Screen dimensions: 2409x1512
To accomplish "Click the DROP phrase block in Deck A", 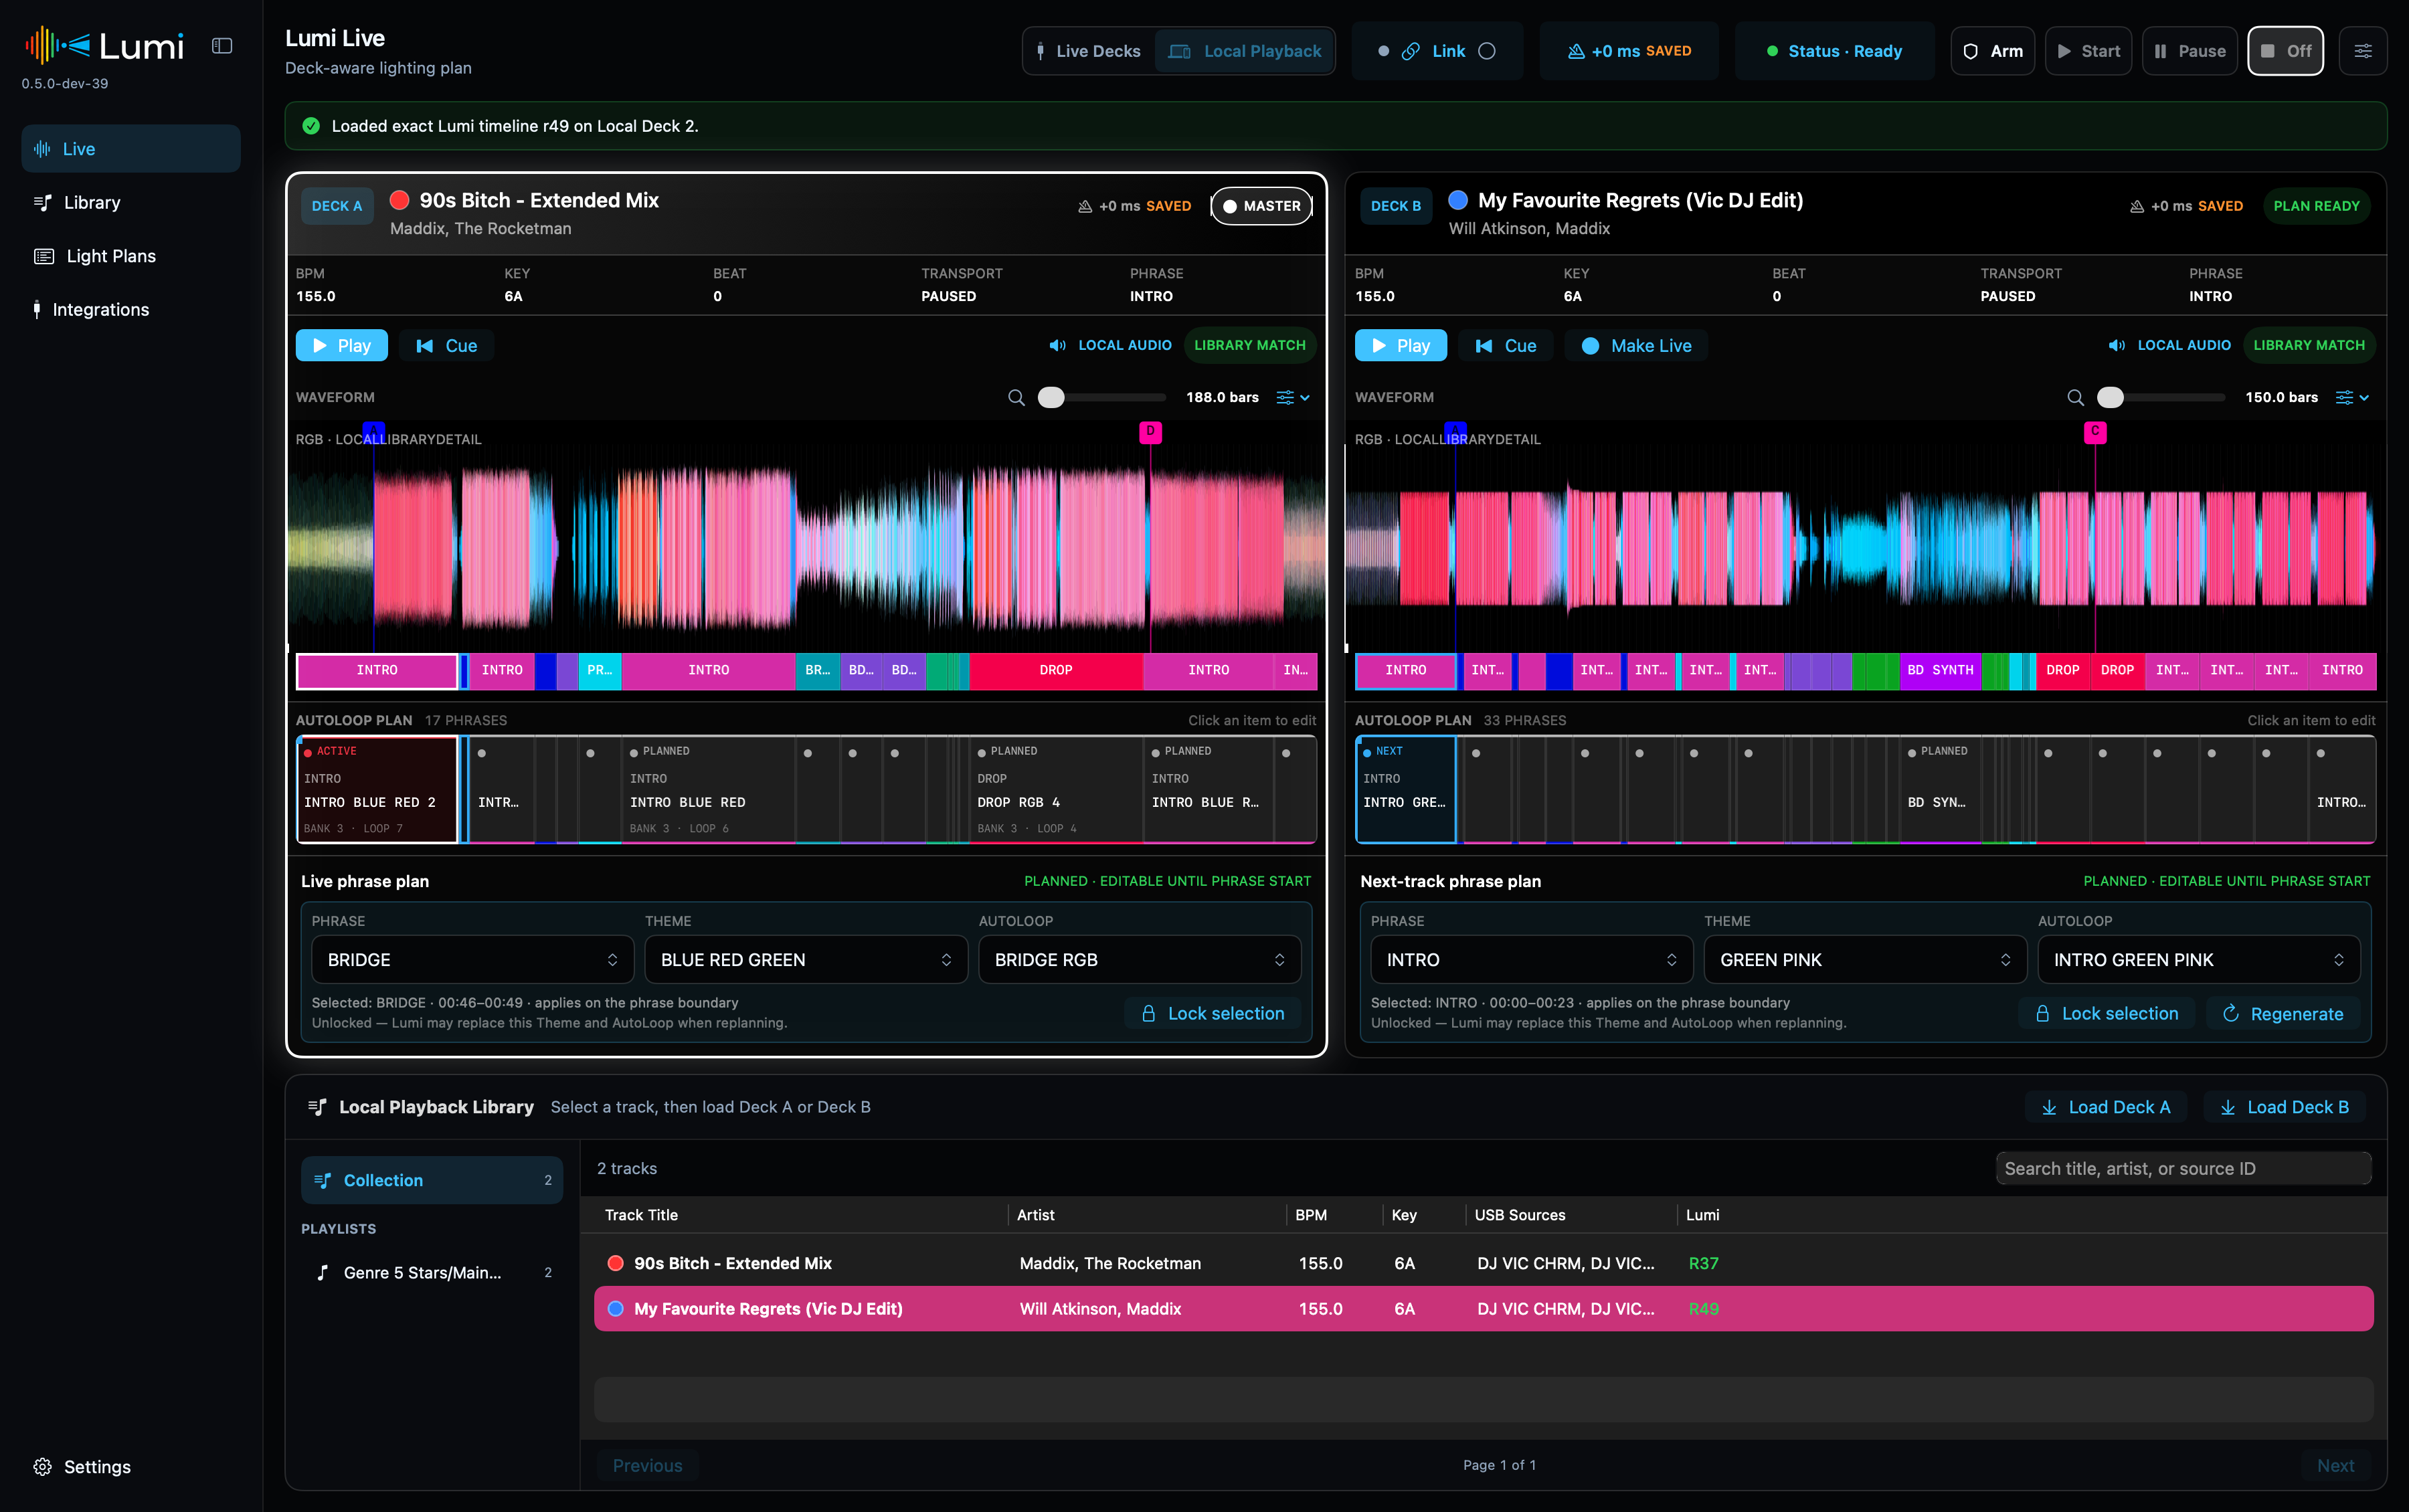I will click(x=1056, y=670).
